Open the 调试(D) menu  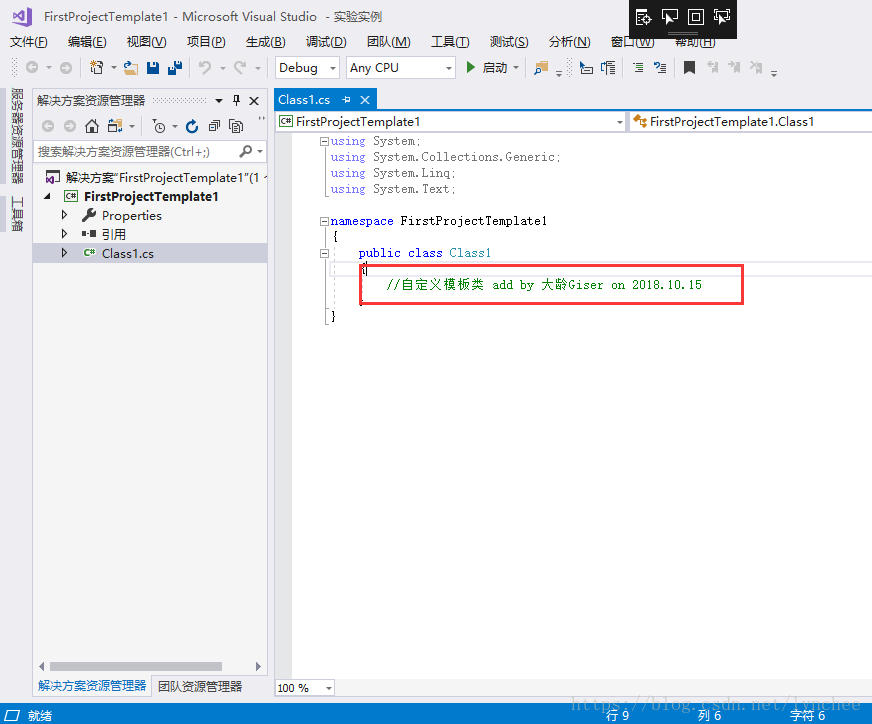click(x=326, y=42)
